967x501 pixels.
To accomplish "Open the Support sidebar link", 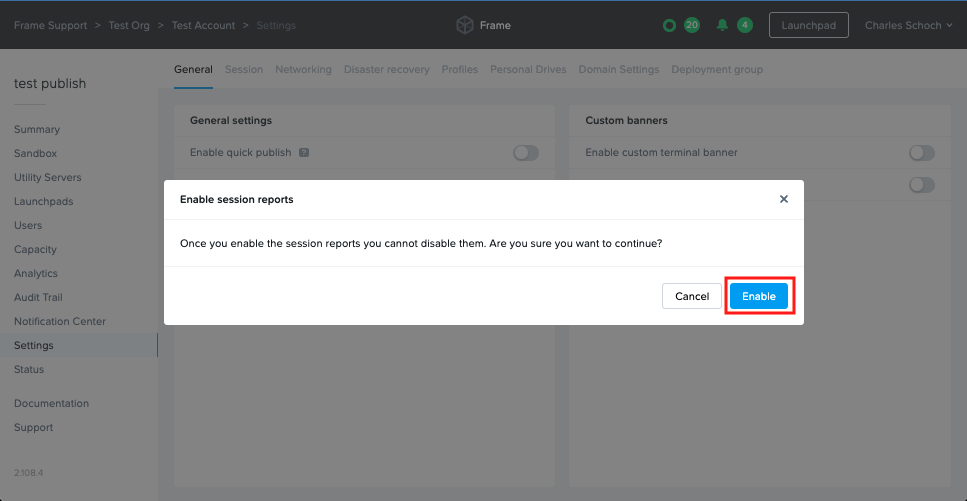I will coord(33,428).
